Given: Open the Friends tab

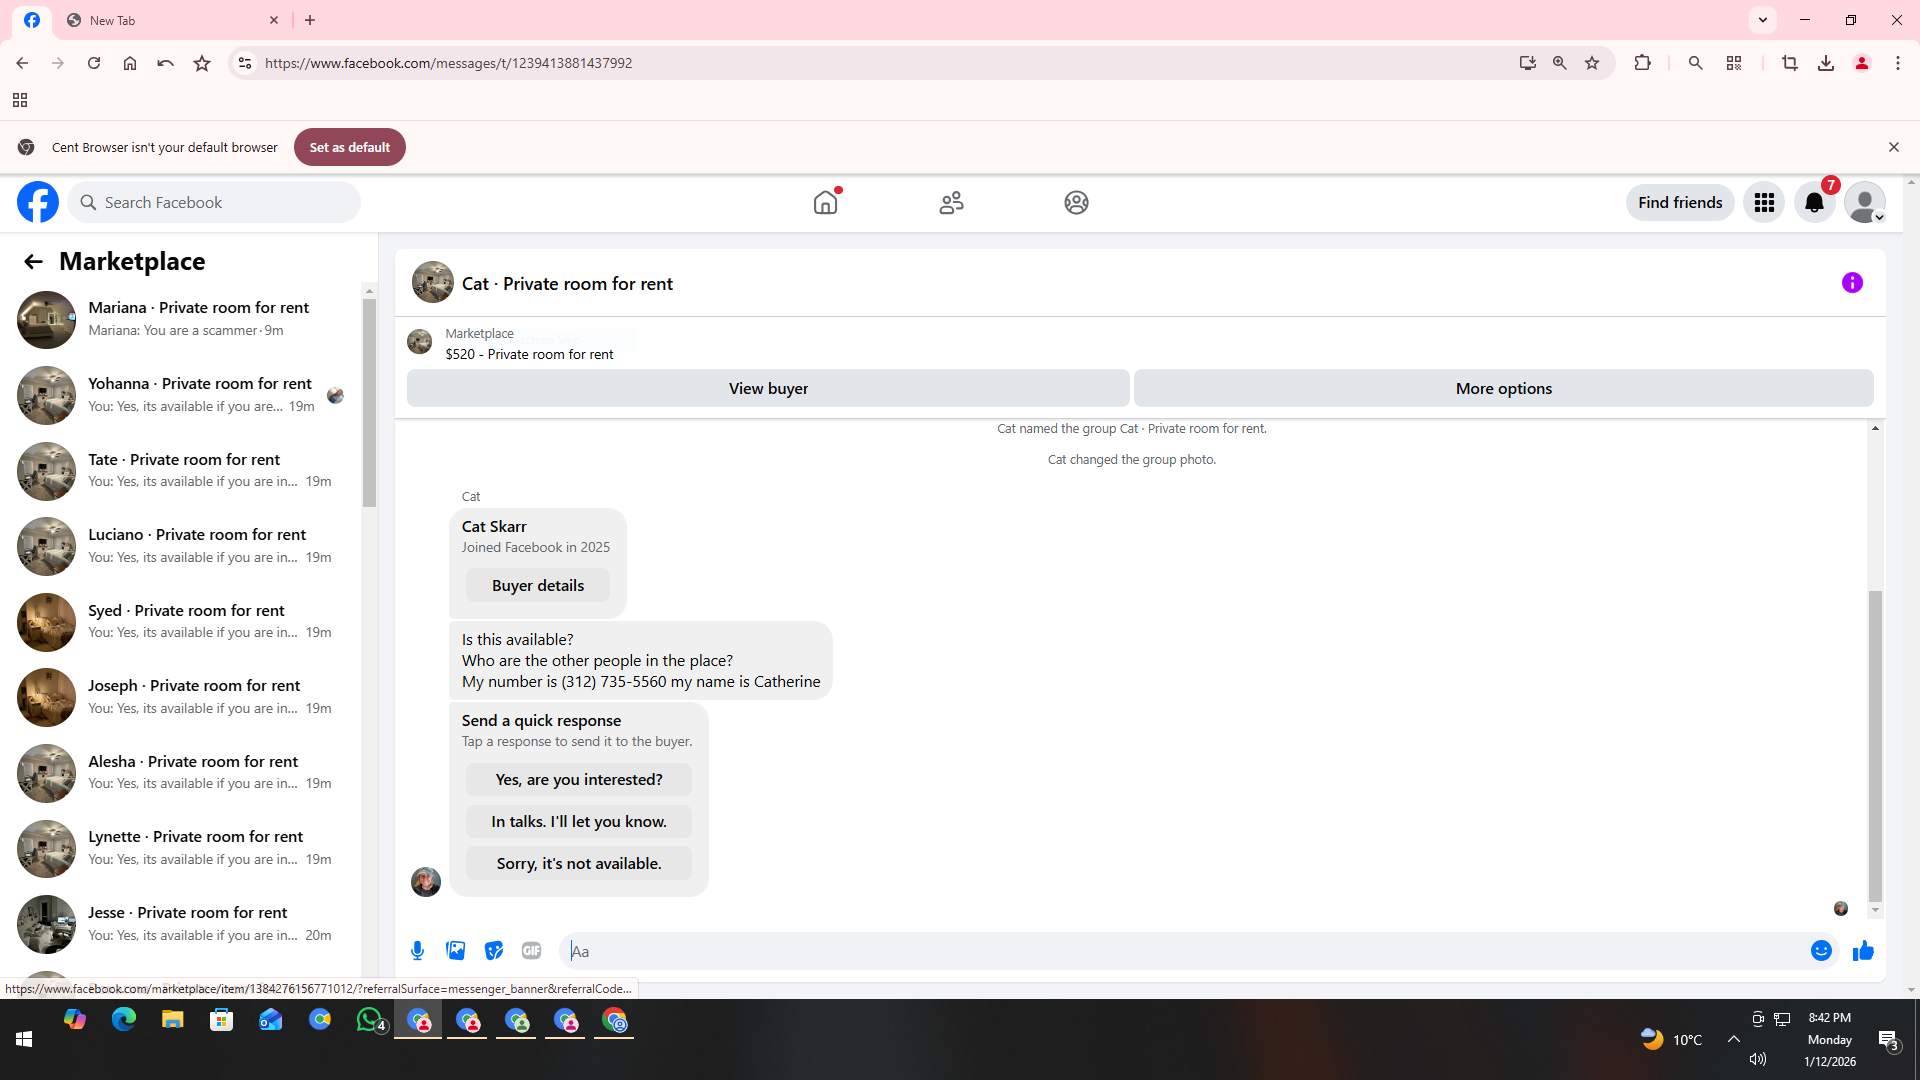Looking at the screenshot, I should [951, 203].
